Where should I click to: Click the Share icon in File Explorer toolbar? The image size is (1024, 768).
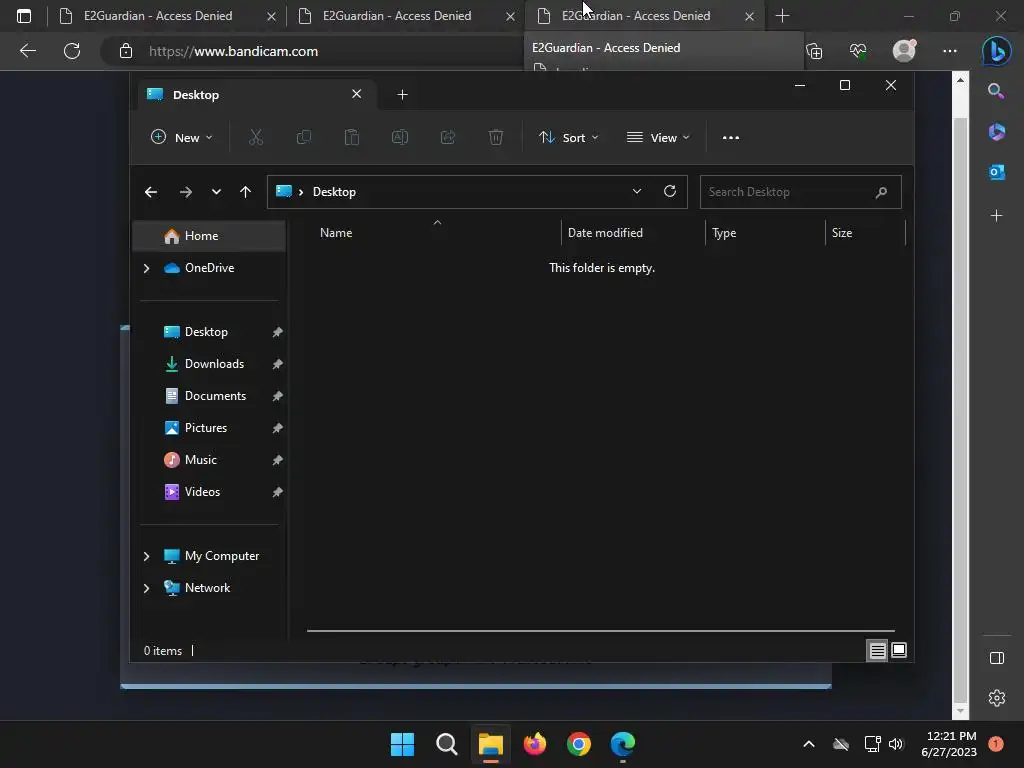tap(448, 137)
